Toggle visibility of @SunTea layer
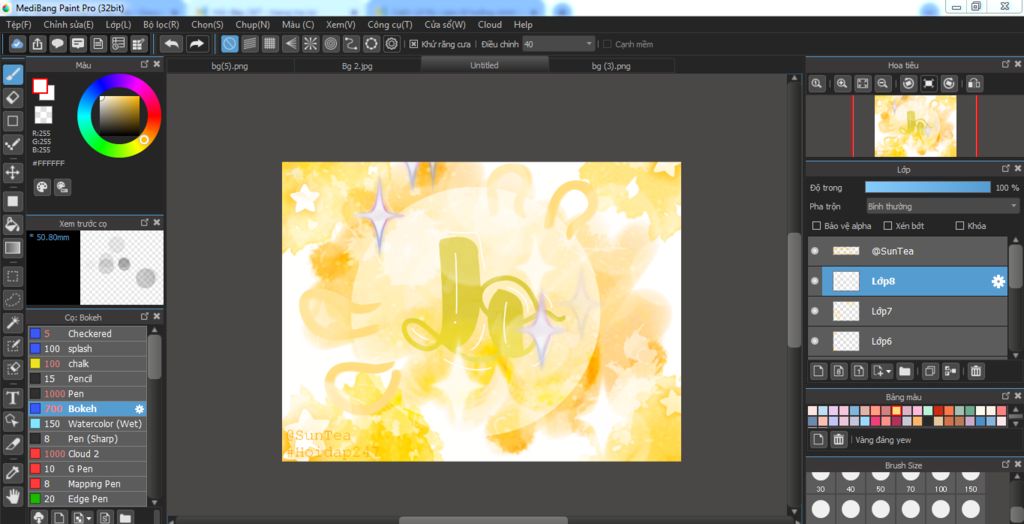Screen dimensions: 1024x524 tap(814, 251)
